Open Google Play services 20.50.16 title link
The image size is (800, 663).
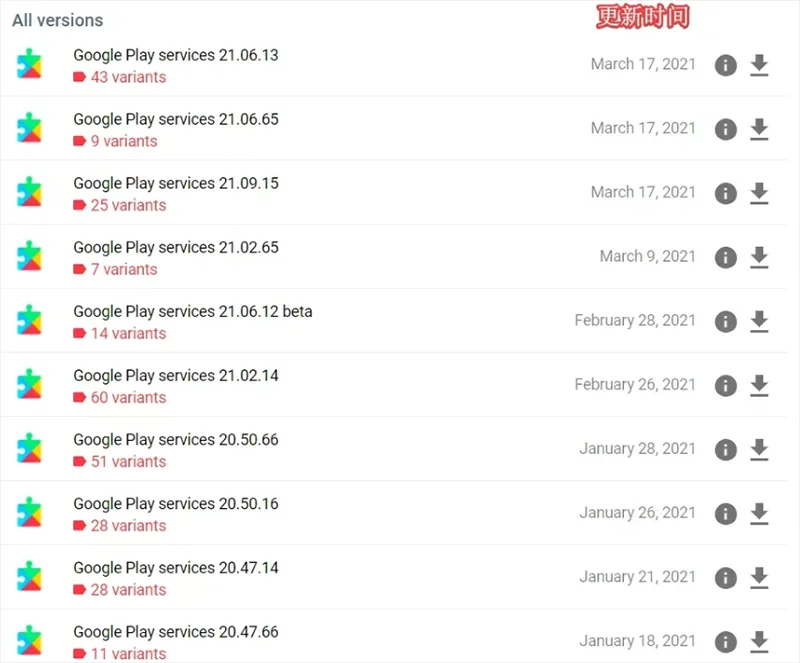coord(176,504)
